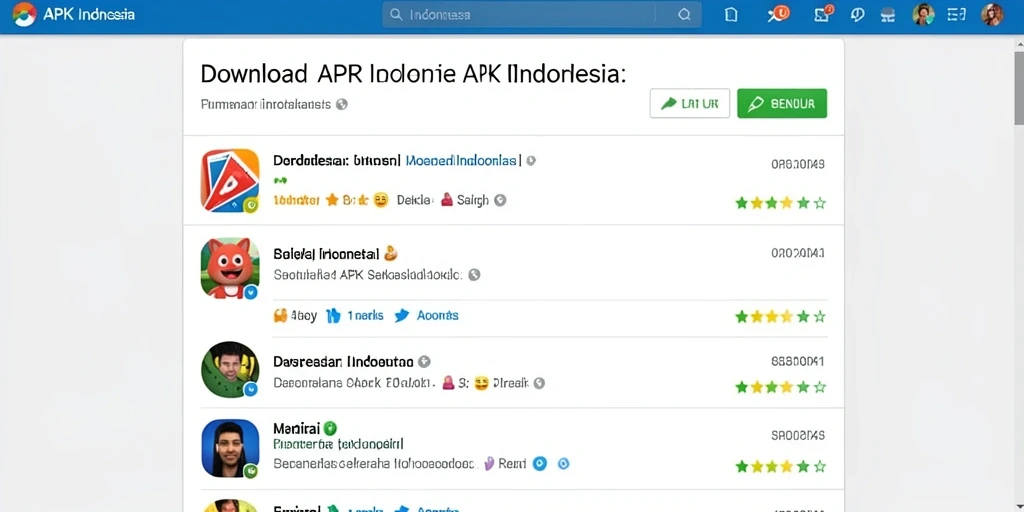Viewport: 1024px width, 512px height.
Task: Click the APK Indonesia logo icon
Action: (x=24, y=14)
